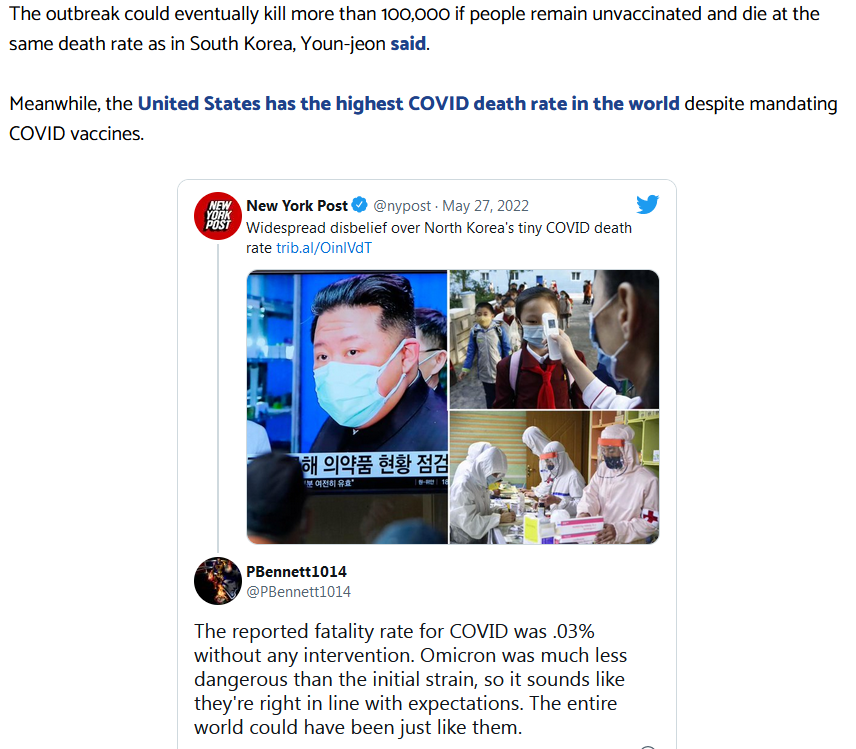The height and width of the screenshot is (749, 856).
Task: Open the masked leader TV broadcast photo
Action: [x=347, y=407]
